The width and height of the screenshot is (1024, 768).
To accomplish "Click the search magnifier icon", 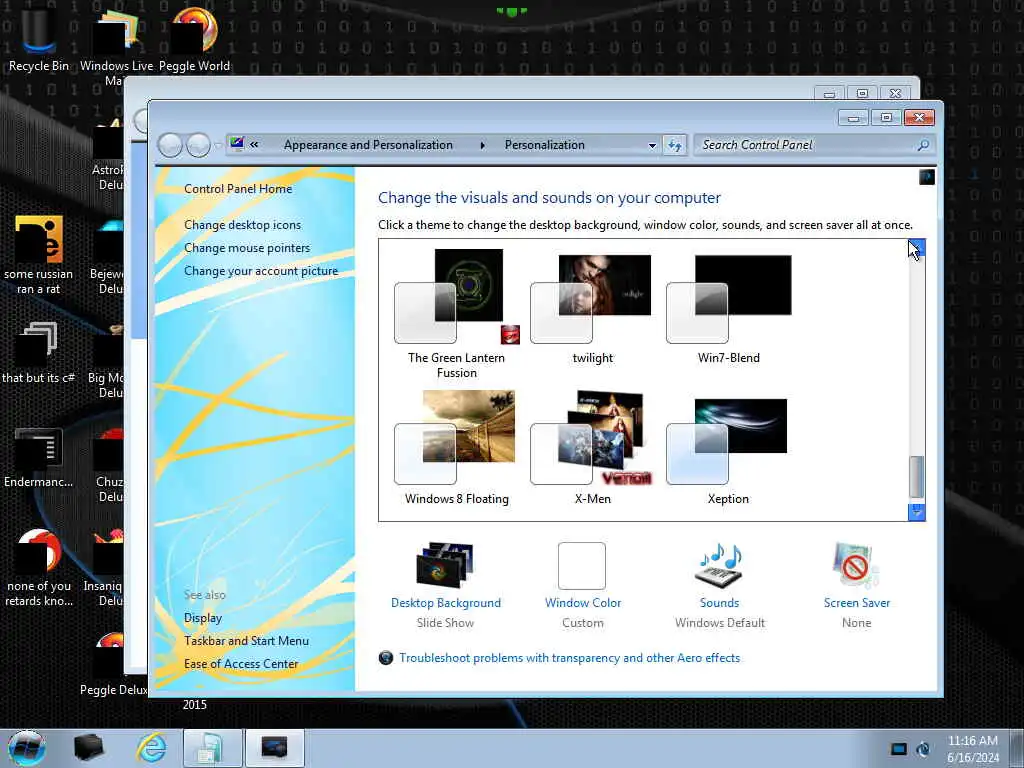I will click(923, 145).
